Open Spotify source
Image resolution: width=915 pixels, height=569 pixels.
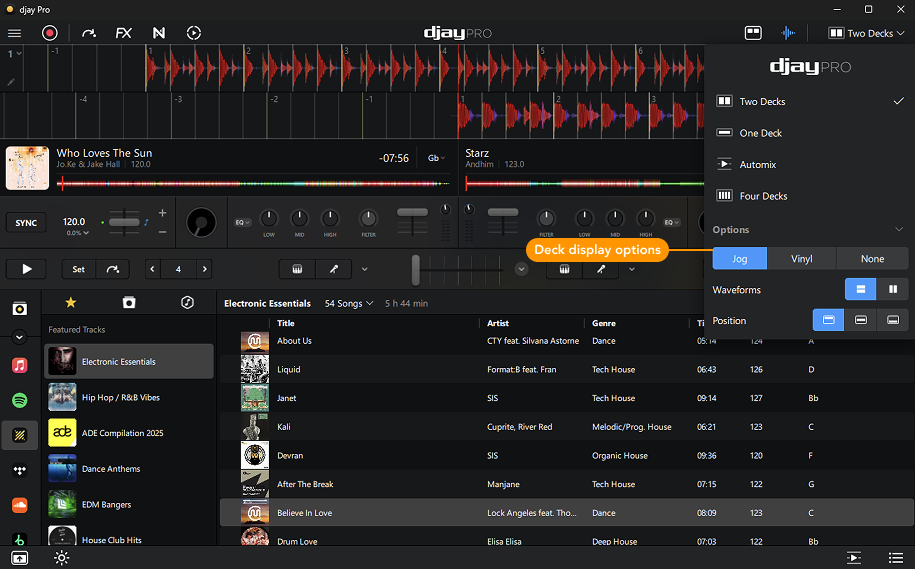pyautogui.click(x=19, y=400)
